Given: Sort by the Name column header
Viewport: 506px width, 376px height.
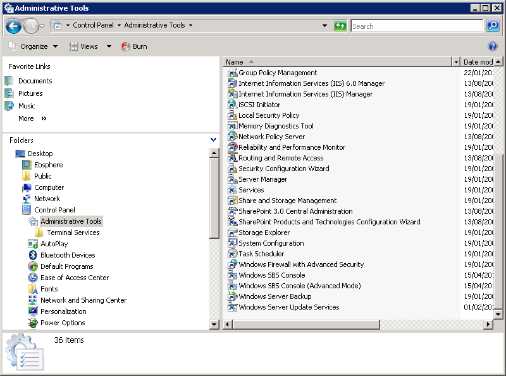Looking at the screenshot, I should pyautogui.click(x=337, y=62).
